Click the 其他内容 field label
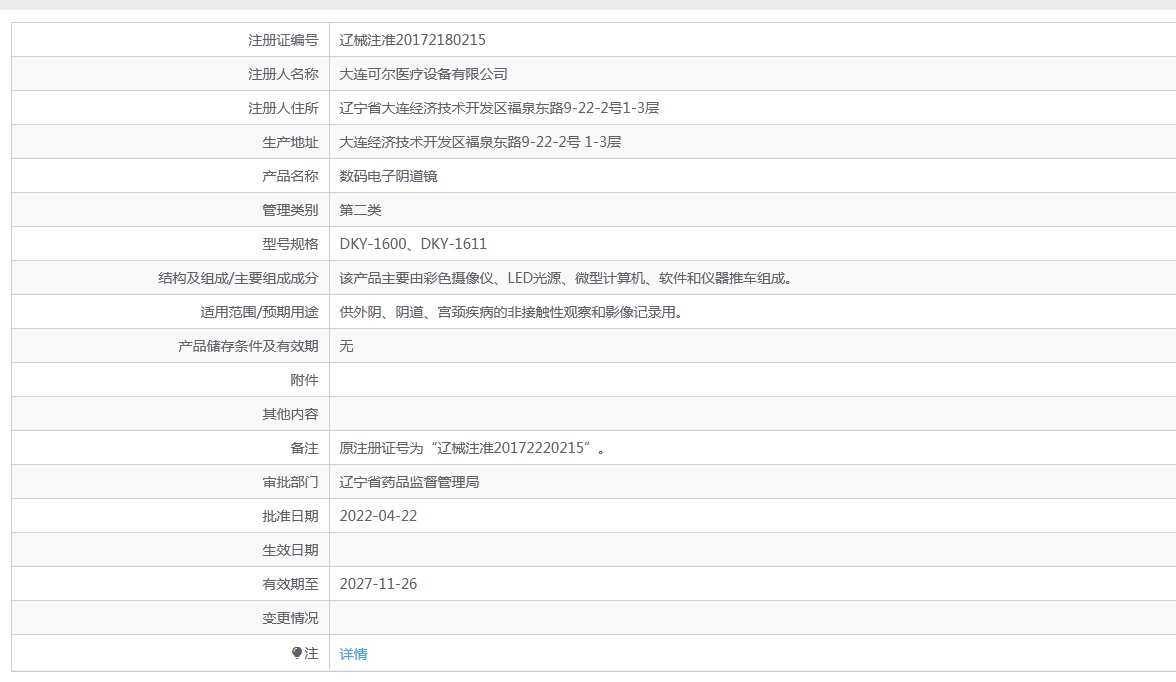 [x=290, y=414]
